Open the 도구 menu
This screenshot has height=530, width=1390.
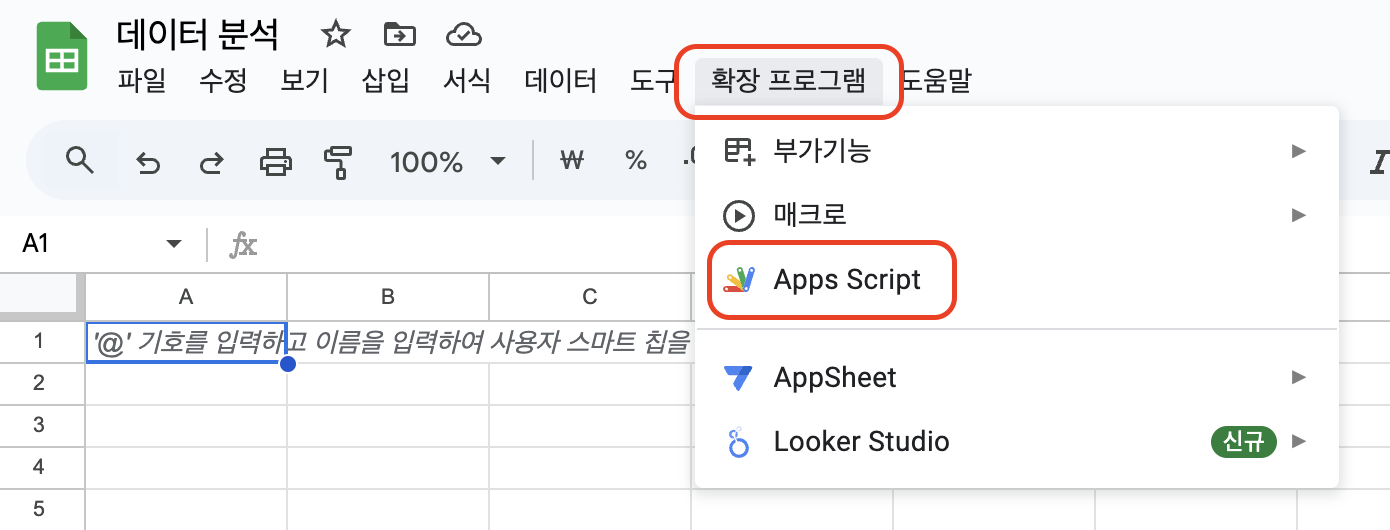point(655,80)
